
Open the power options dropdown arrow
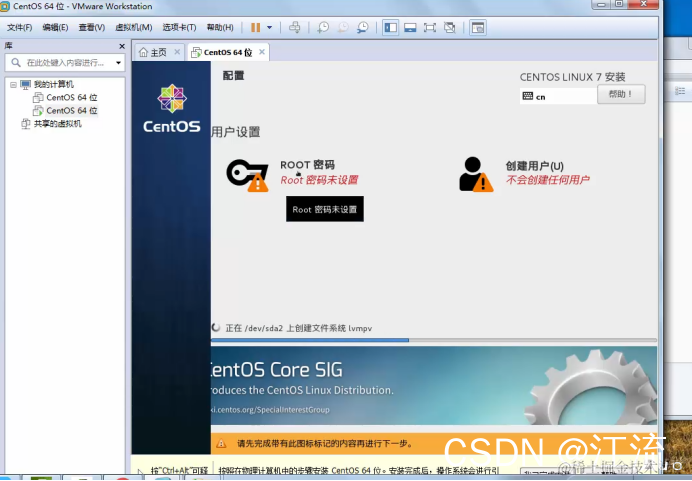click(269, 27)
